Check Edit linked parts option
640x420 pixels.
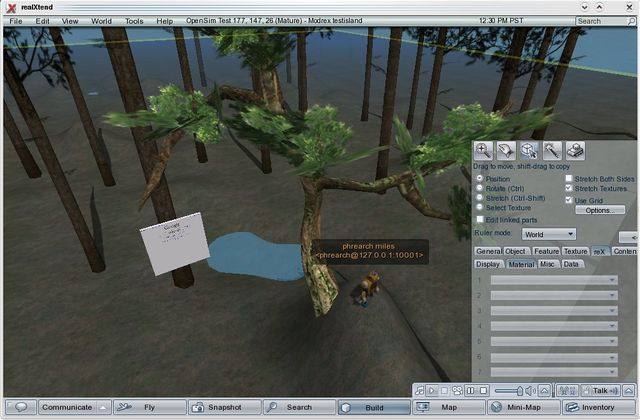[x=479, y=219]
